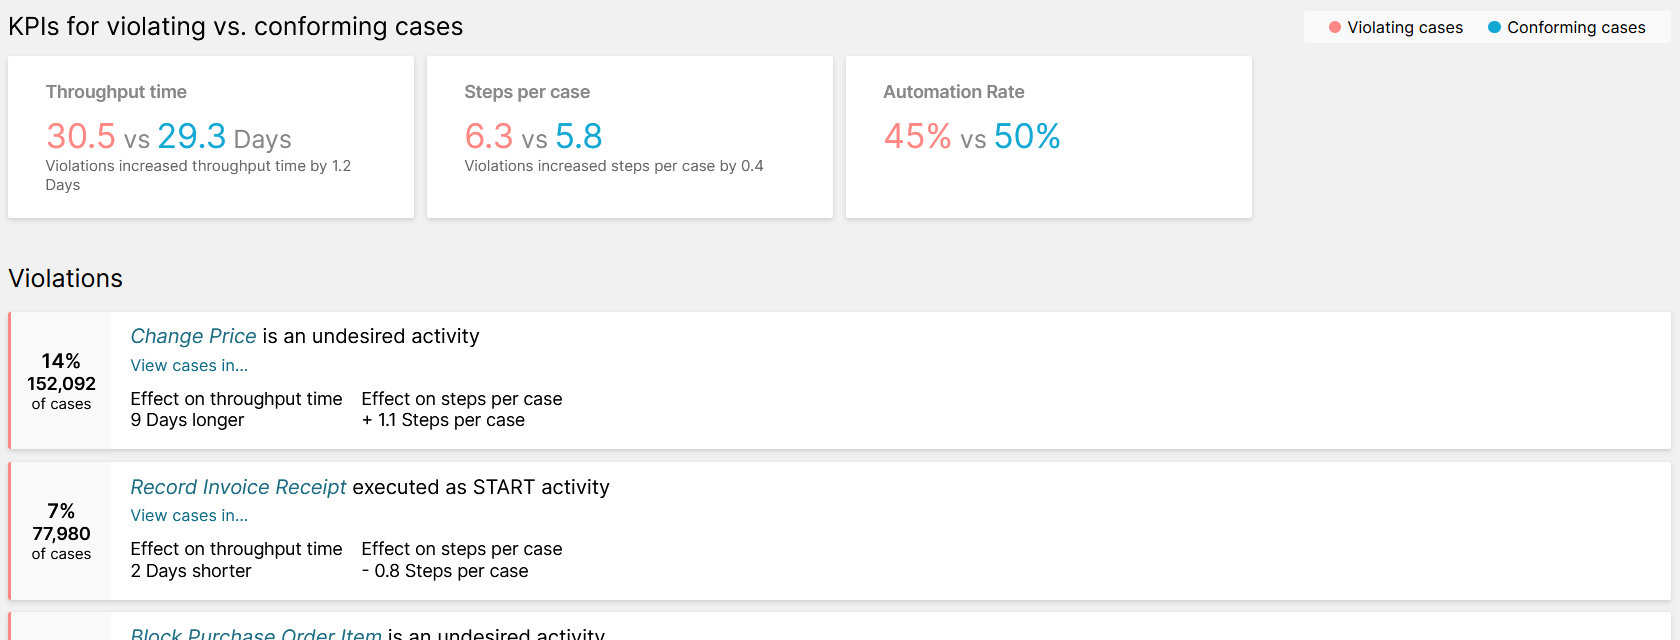Click the red Violating cases legend dot
This screenshot has height=640, width=1680.
(1334, 28)
